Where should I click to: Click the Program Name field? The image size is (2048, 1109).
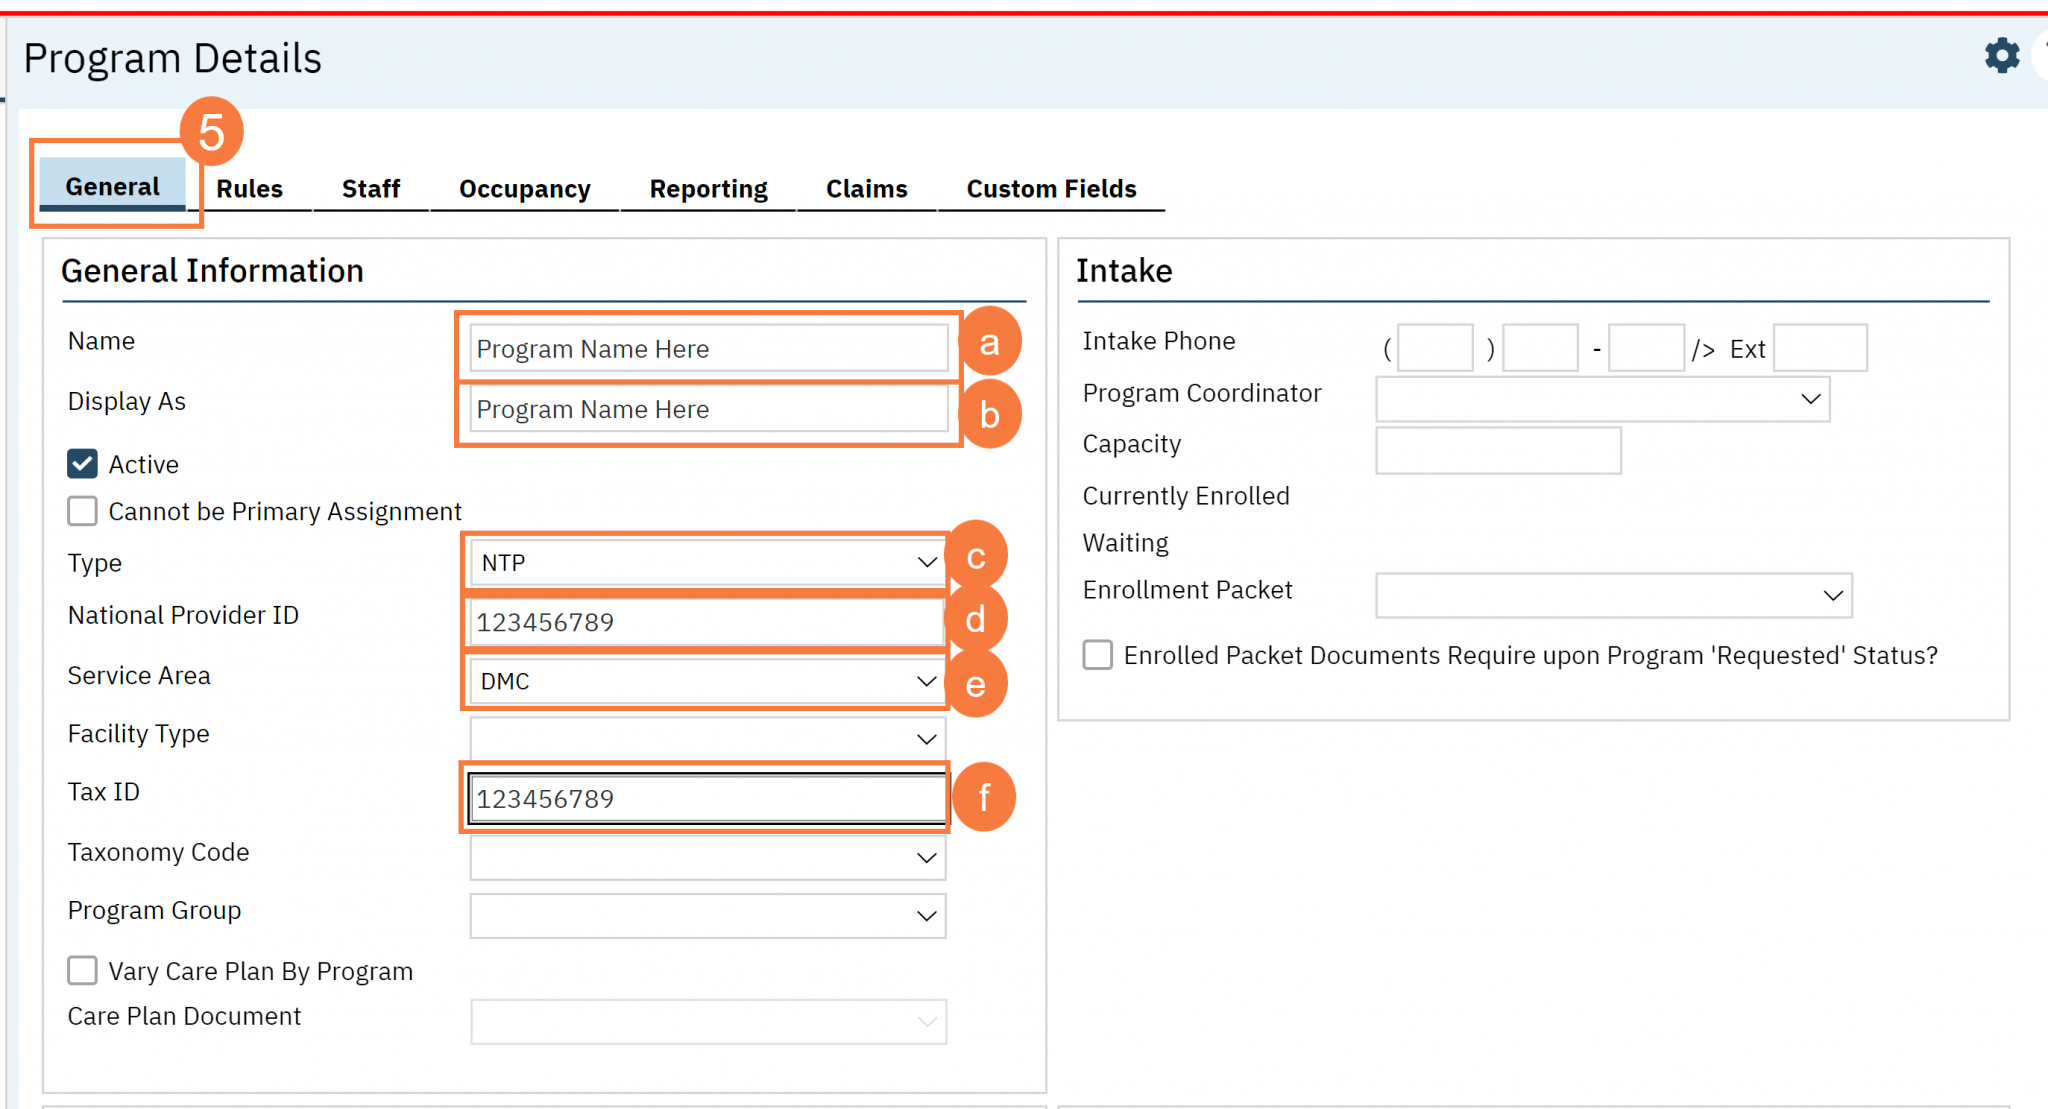(707, 348)
